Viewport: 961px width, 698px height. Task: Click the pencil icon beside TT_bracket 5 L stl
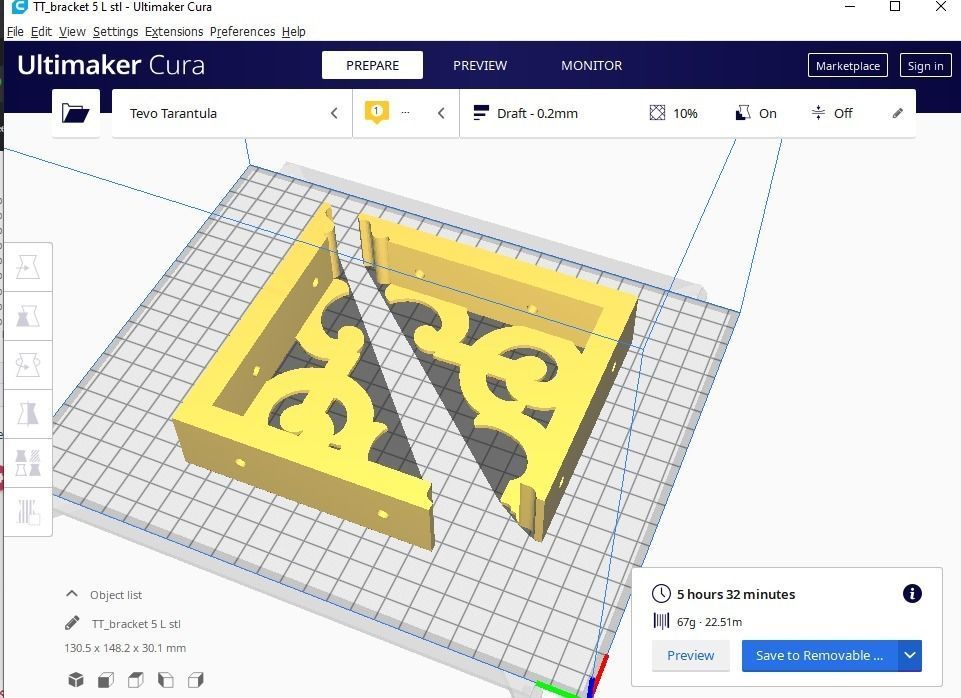click(x=72, y=623)
